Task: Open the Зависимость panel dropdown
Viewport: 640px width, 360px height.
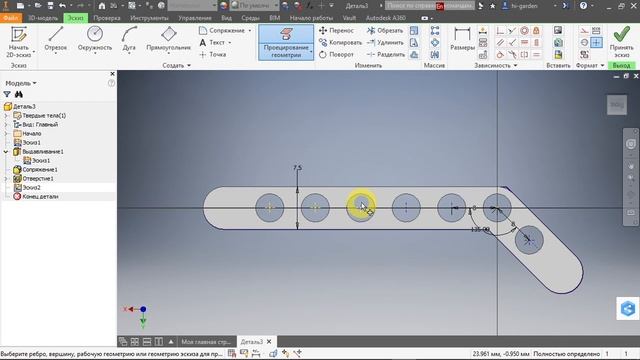Action: [x=496, y=65]
